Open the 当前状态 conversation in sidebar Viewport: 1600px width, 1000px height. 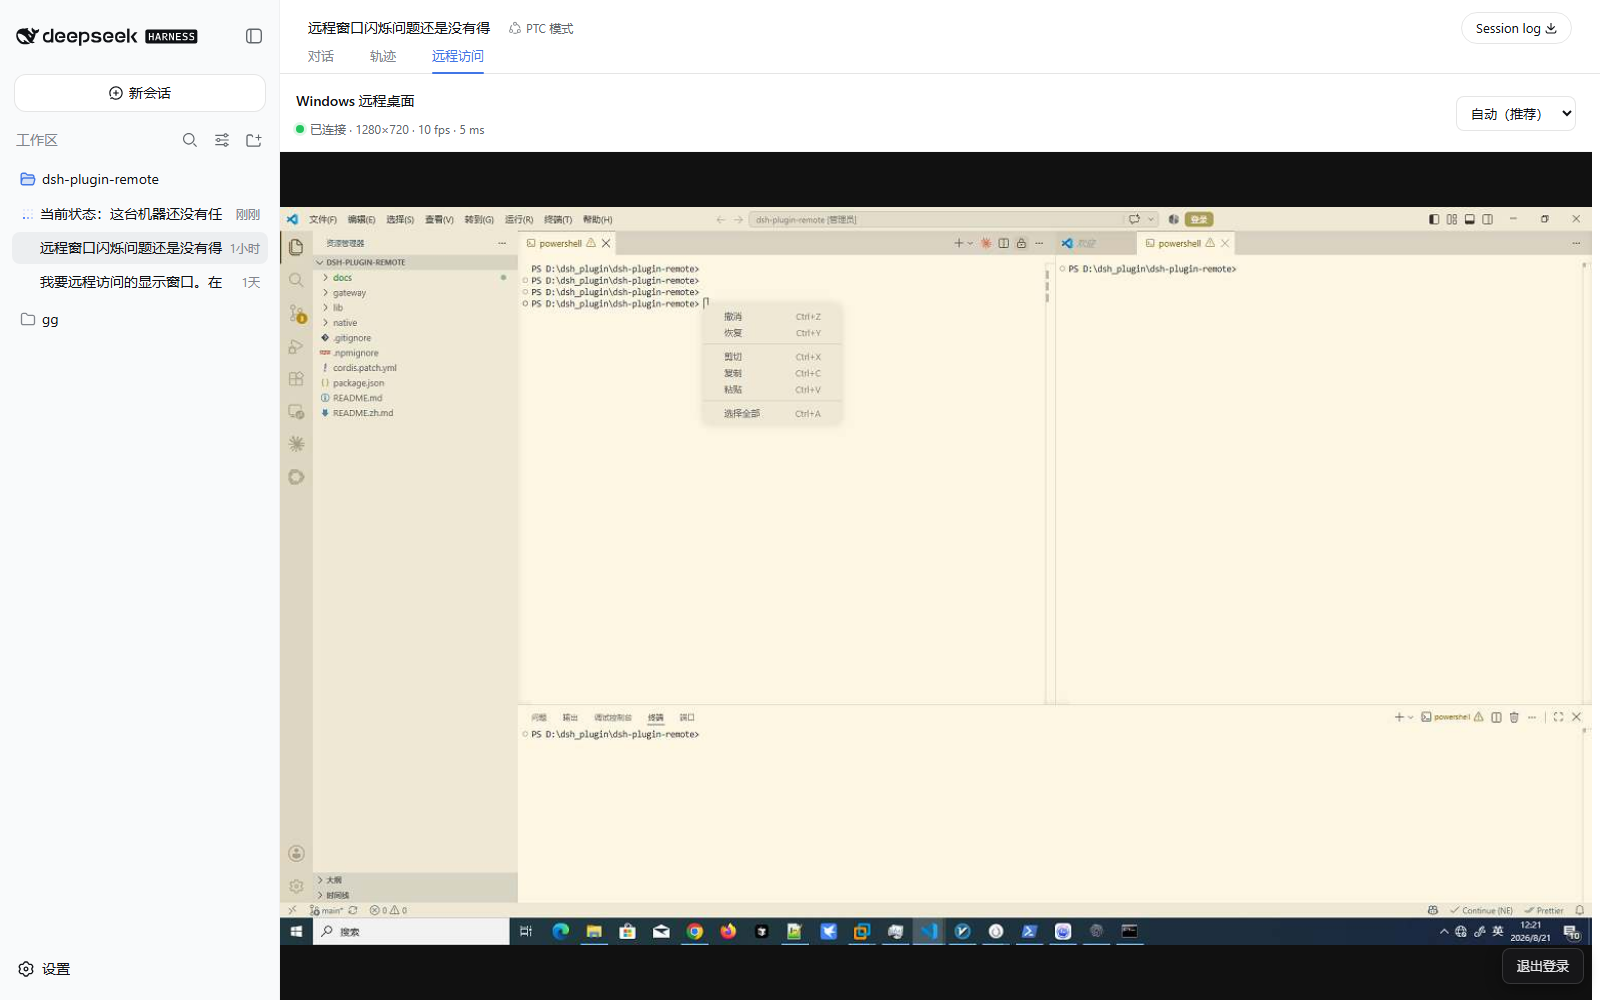[140, 214]
